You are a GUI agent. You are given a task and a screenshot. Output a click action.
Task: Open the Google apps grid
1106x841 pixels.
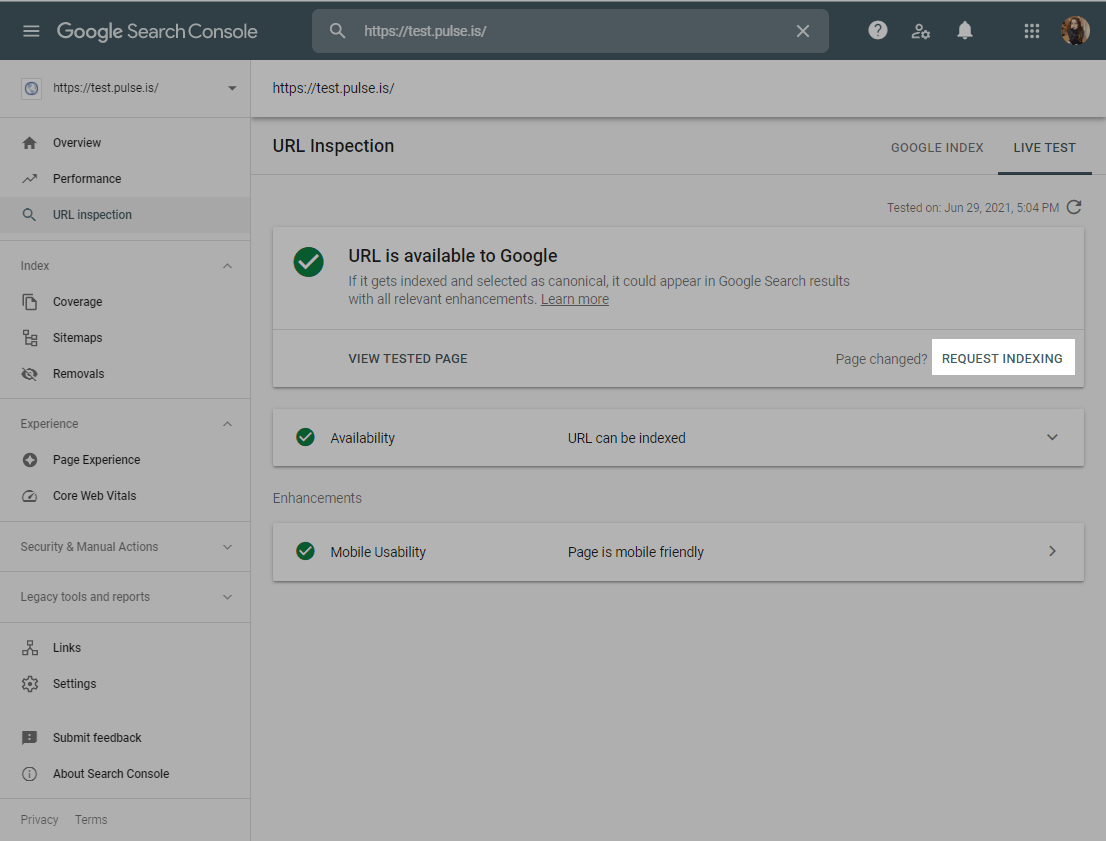[1032, 31]
